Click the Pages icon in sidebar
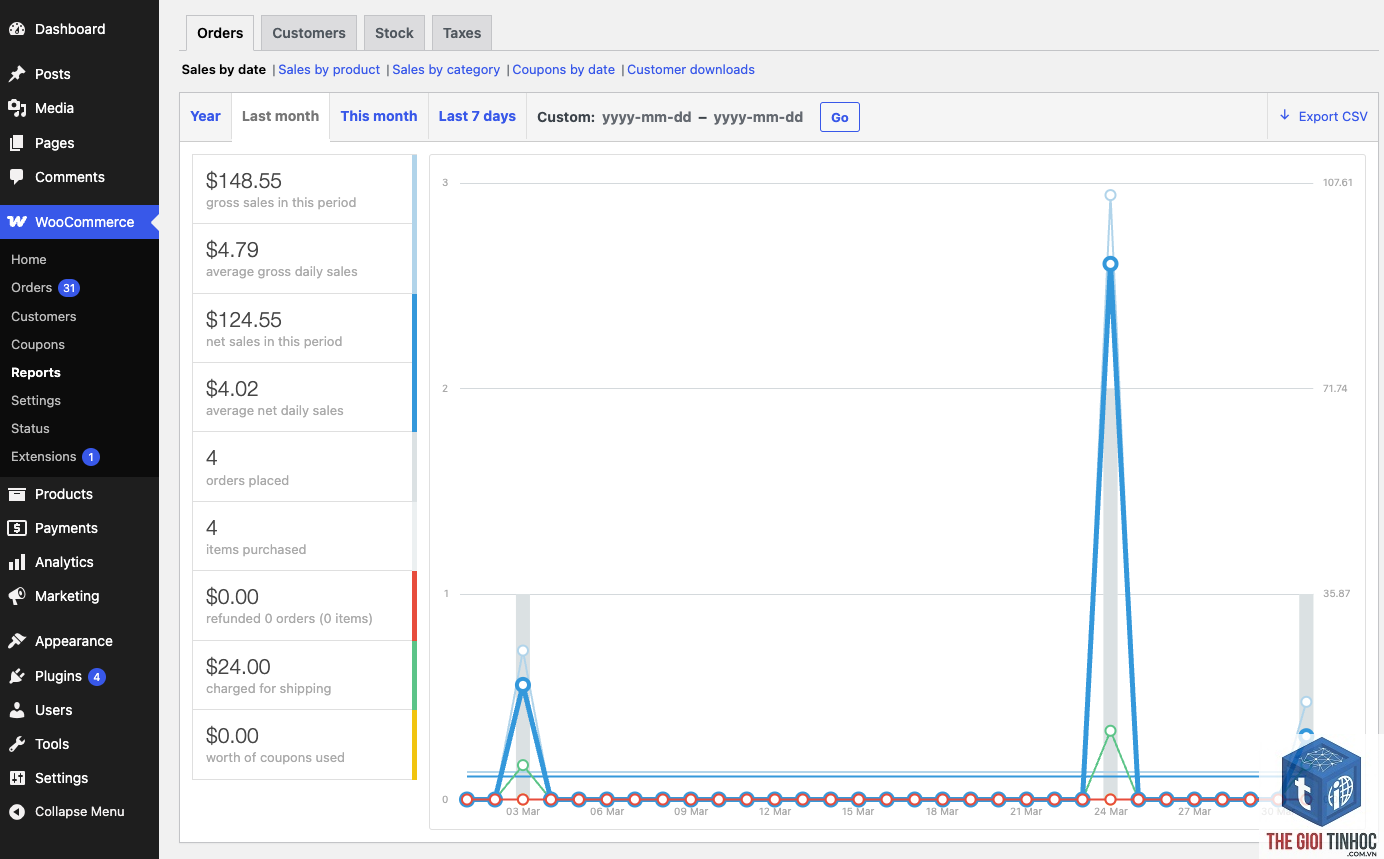 tap(17, 143)
